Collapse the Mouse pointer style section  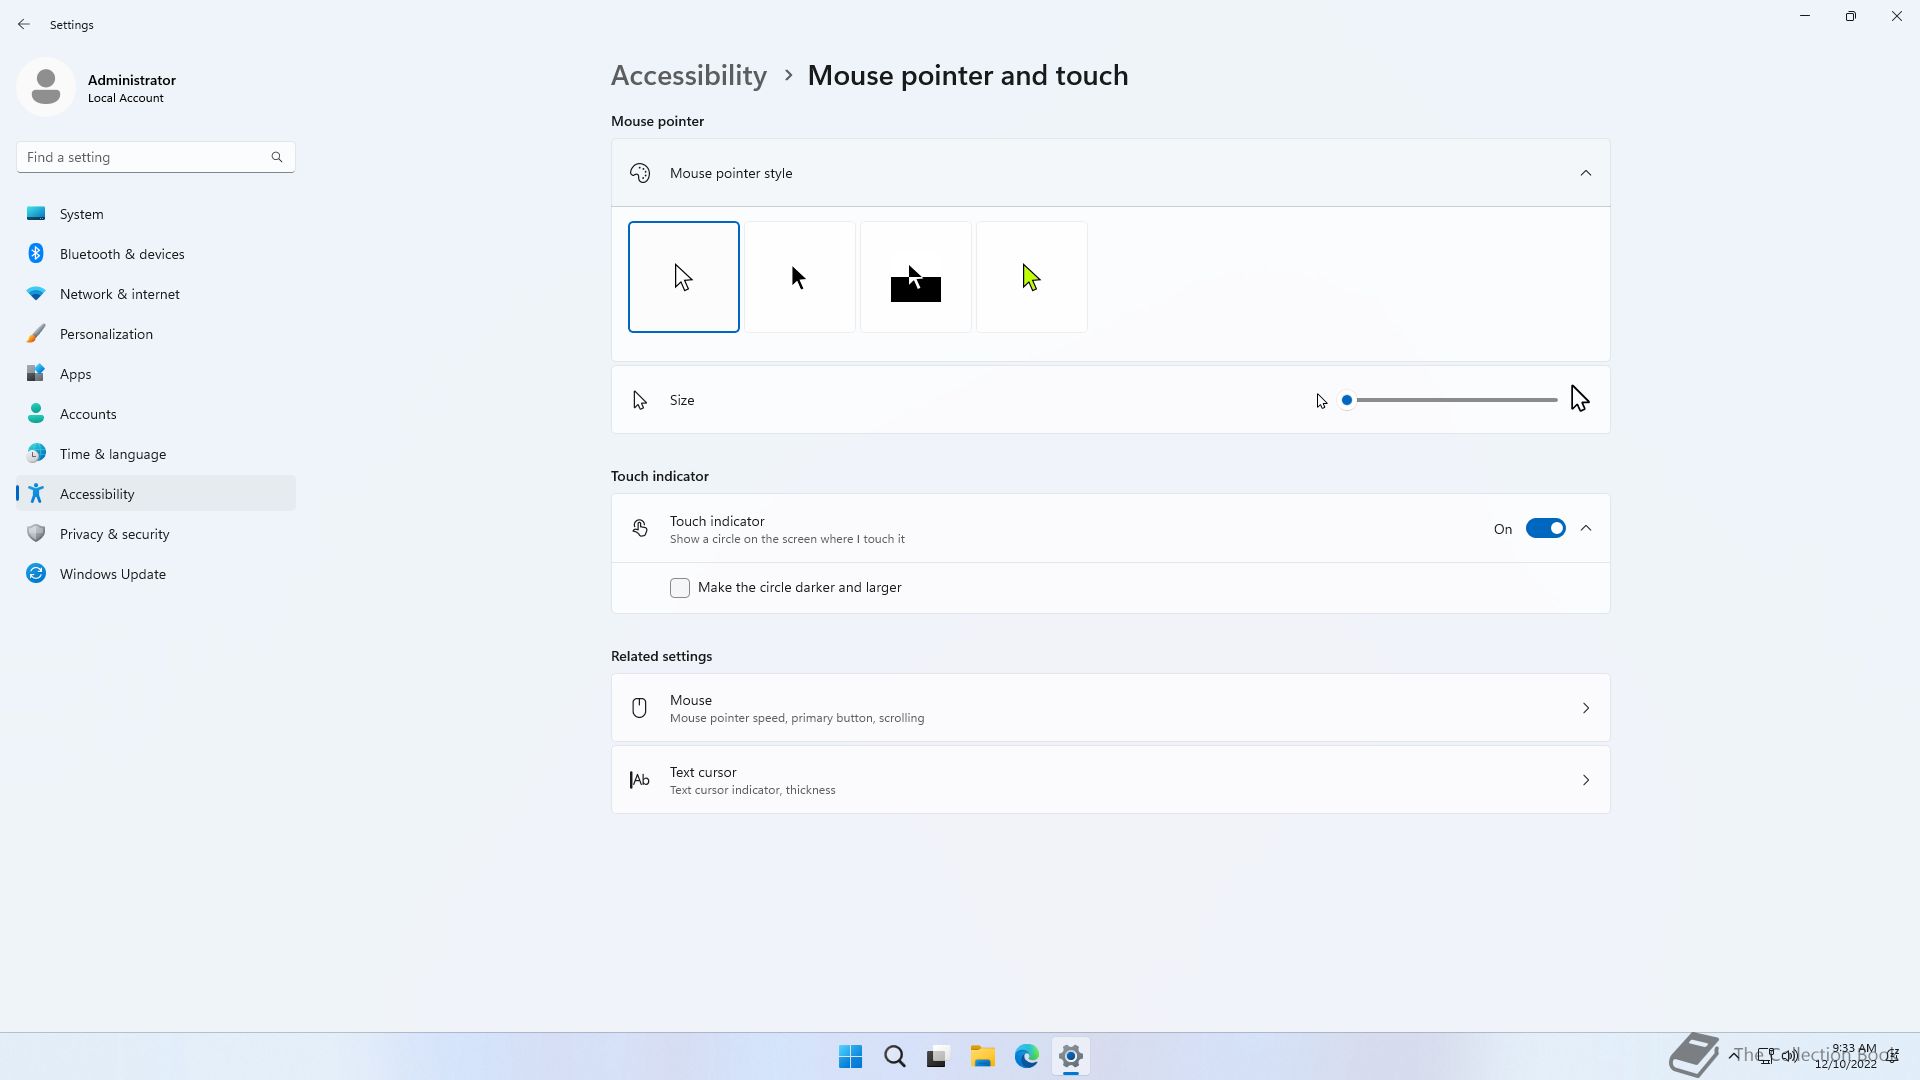pyautogui.click(x=1585, y=173)
